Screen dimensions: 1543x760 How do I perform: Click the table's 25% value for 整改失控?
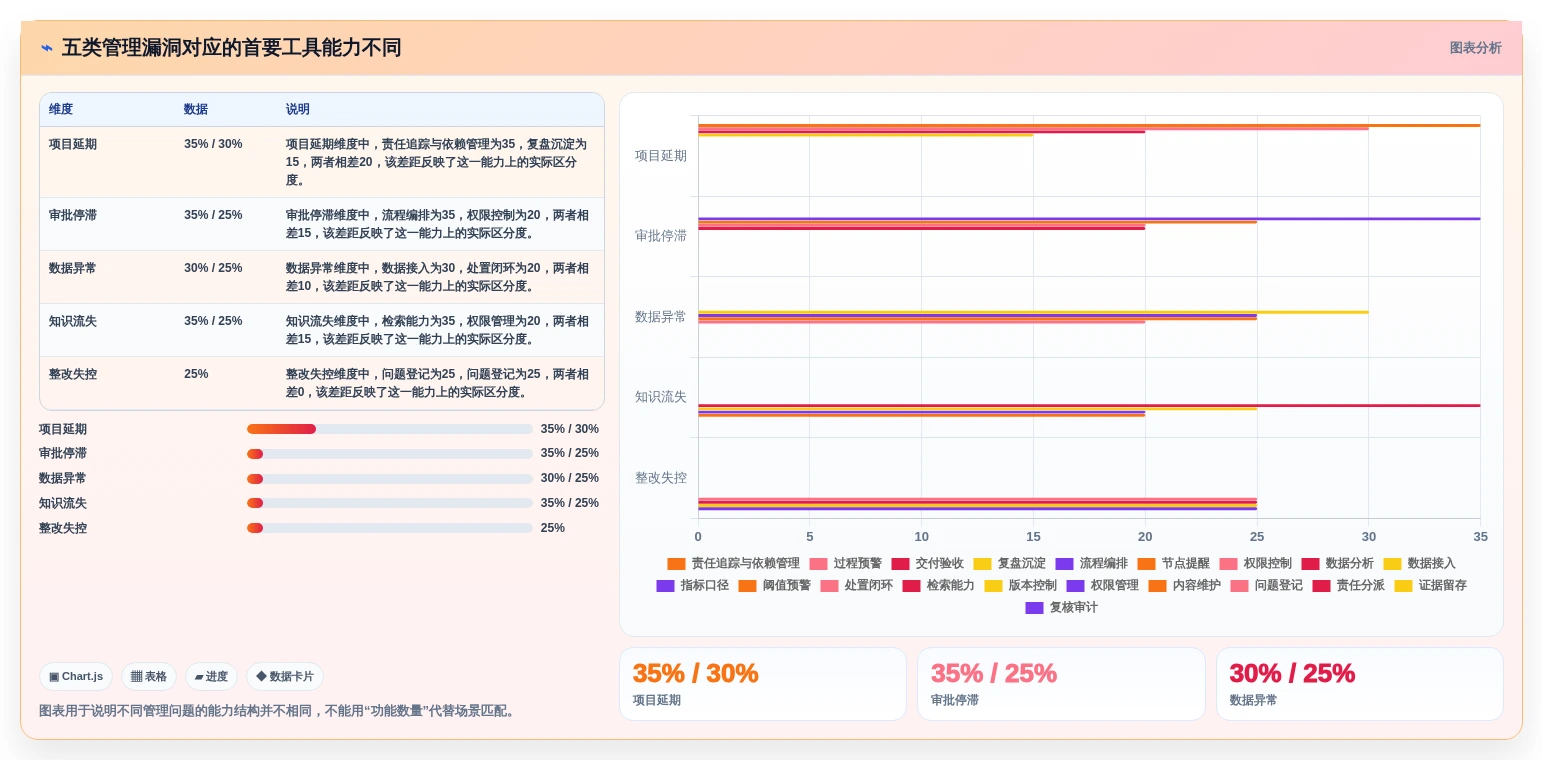(196, 374)
